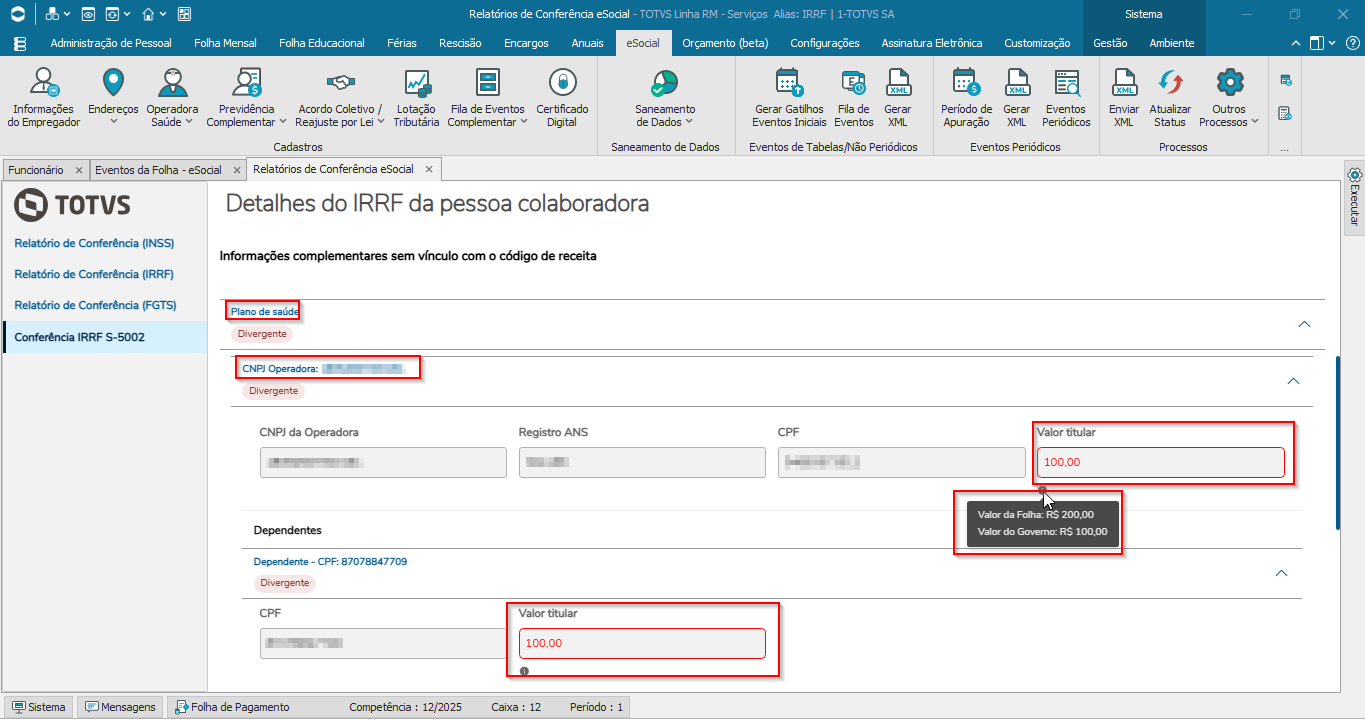Viewport: 1365px width, 719px height.
Task: Select Folha Mensal ribbon tab
Action: pyautogui.click(x=225, y=43)
